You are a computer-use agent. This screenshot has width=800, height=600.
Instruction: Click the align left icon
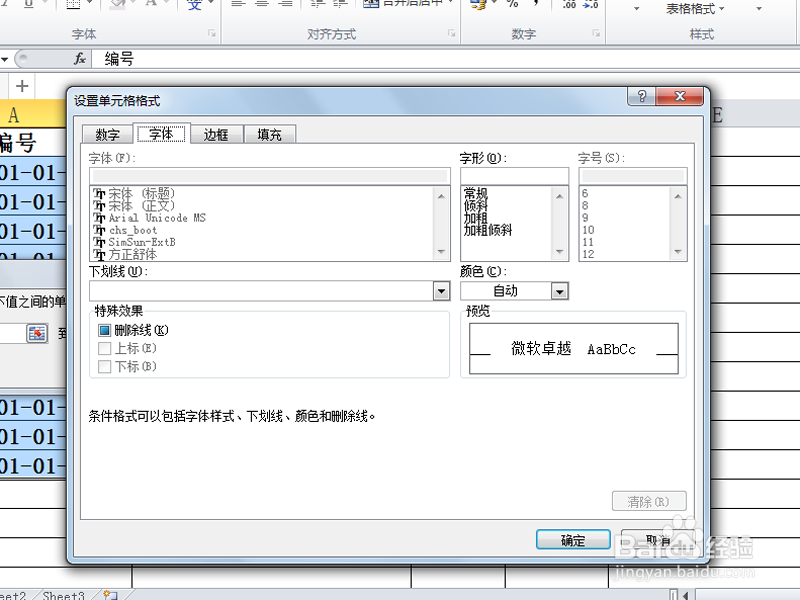point(238,4)
